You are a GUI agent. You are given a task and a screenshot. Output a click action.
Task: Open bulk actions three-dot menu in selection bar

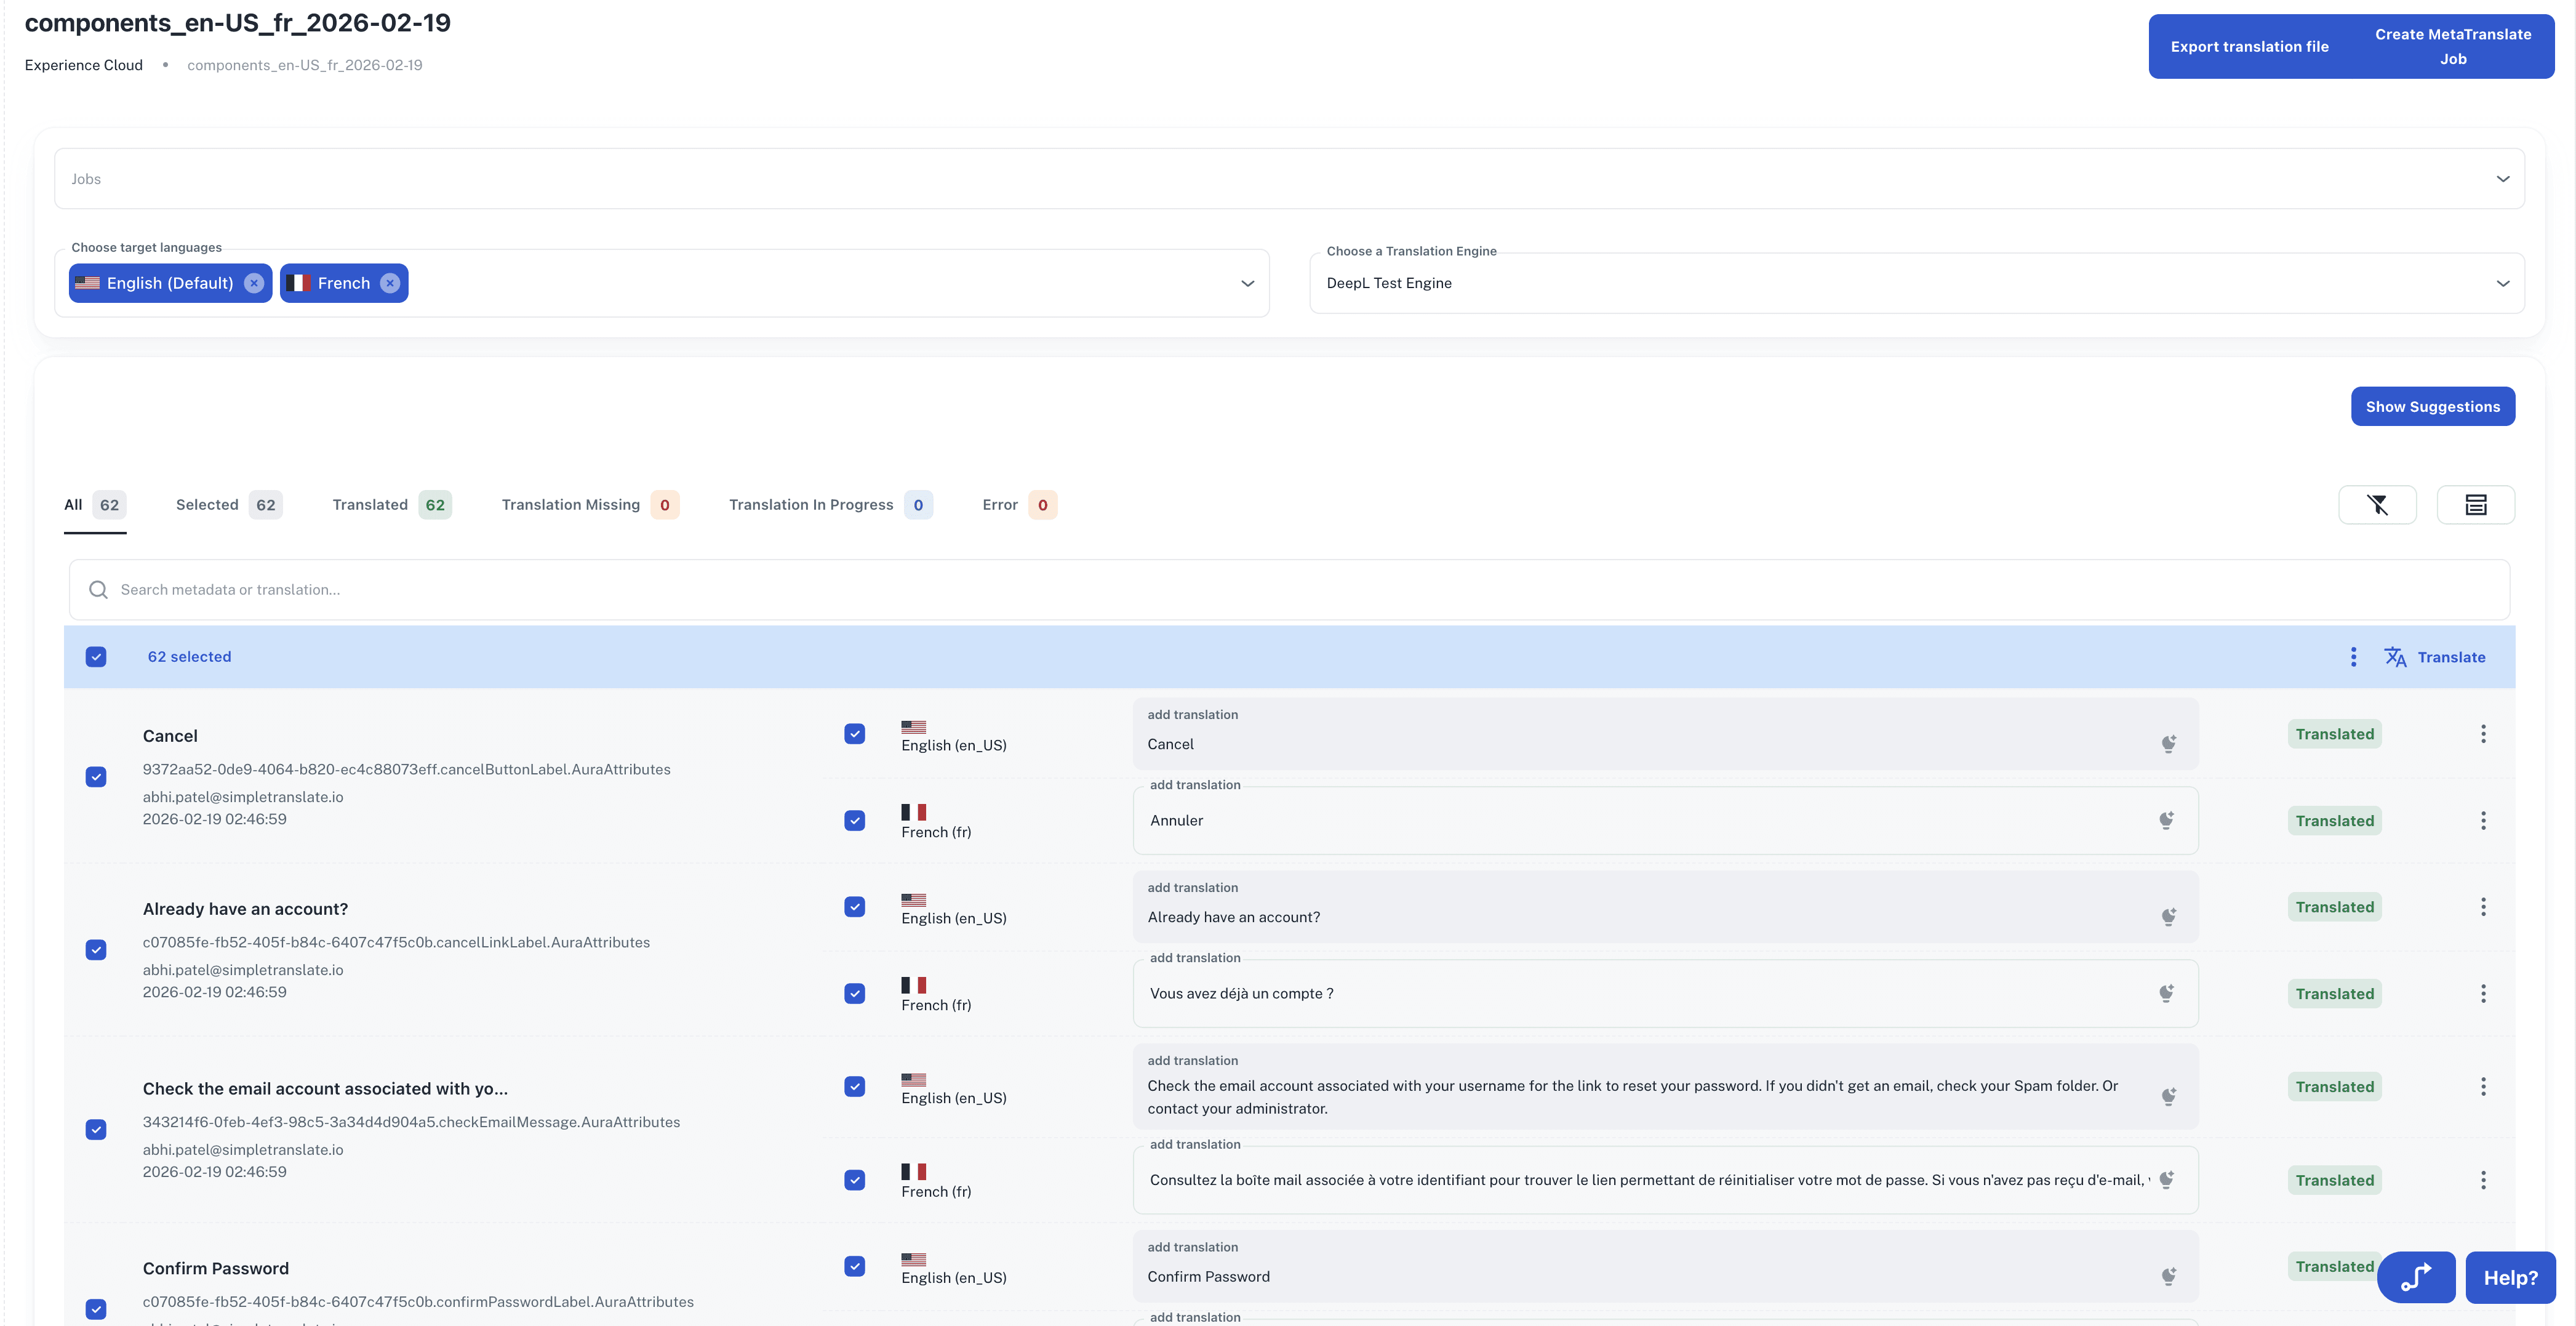coord(2353,657)
